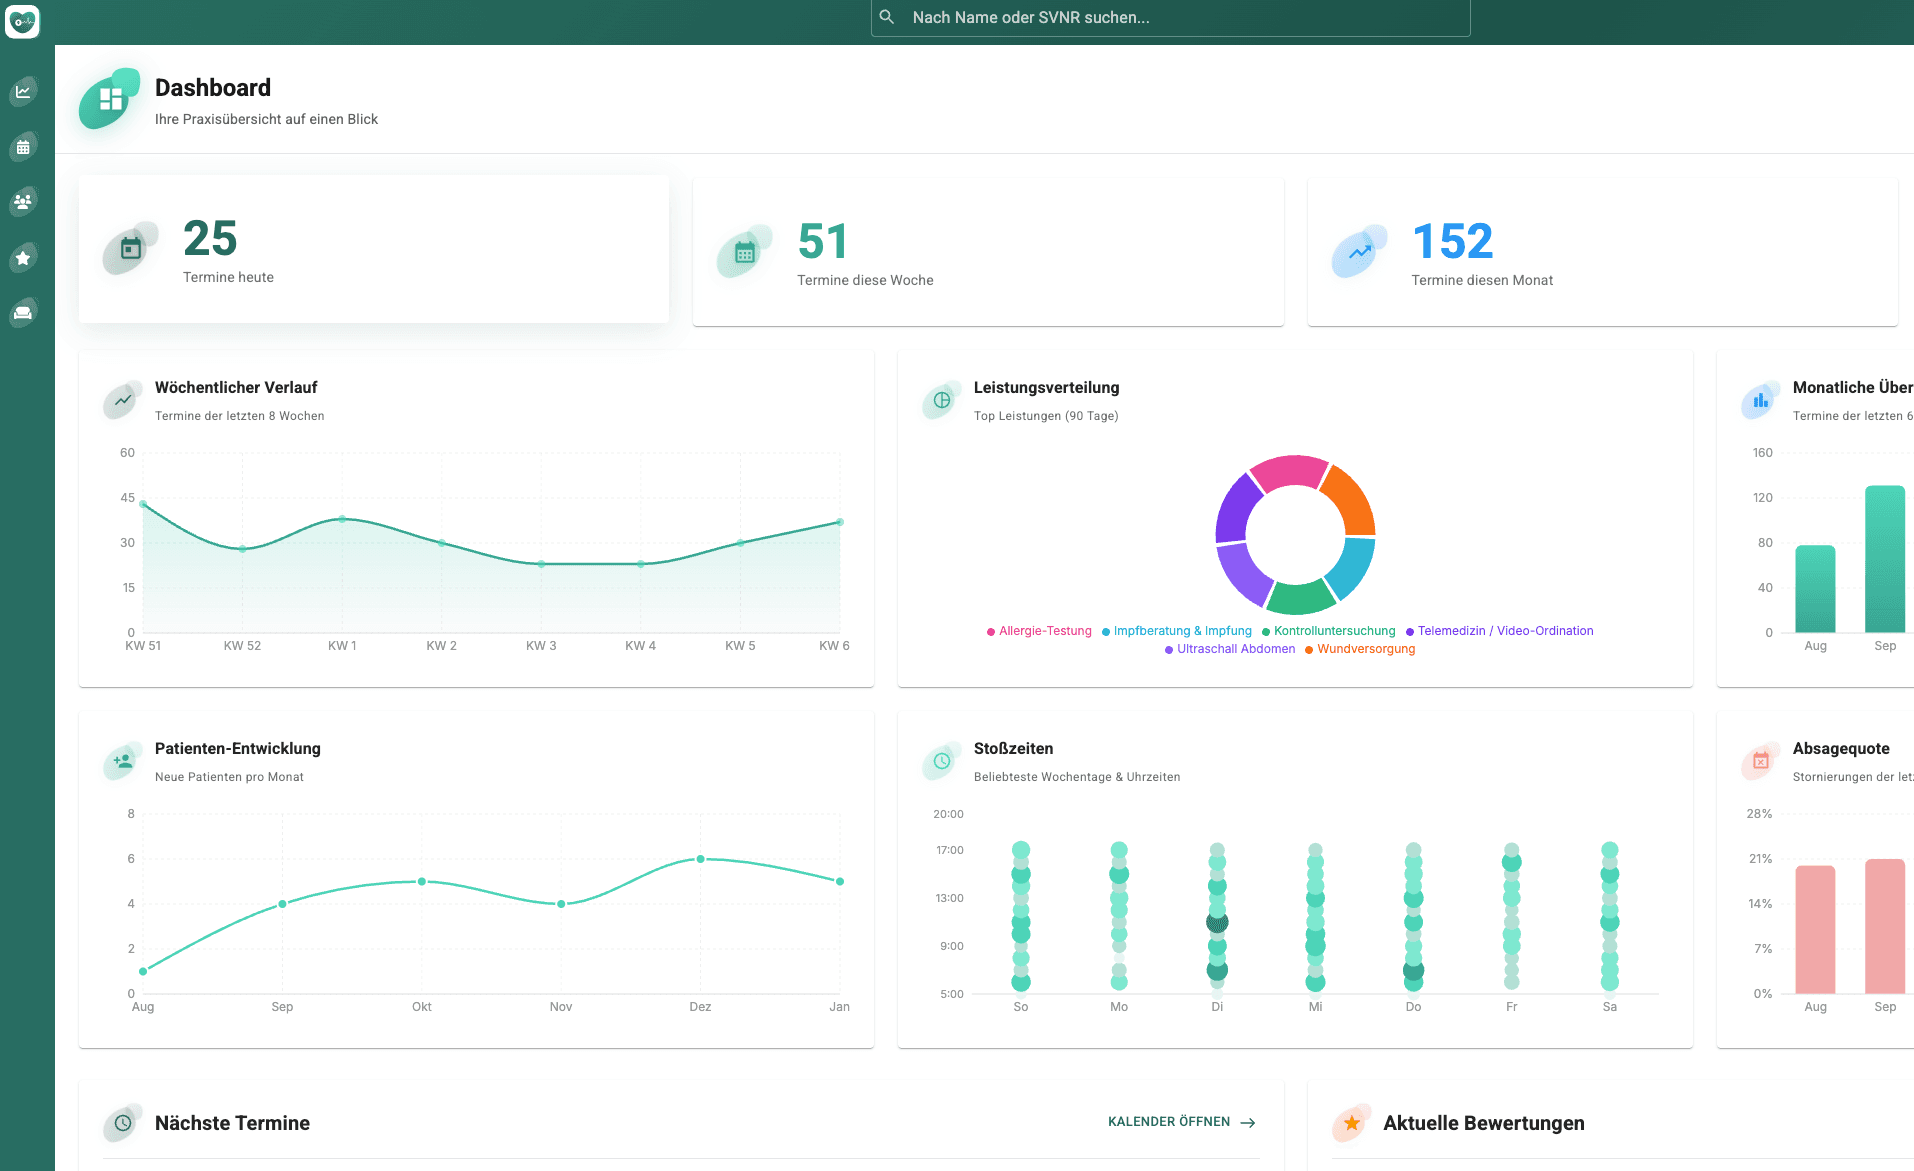Click the magnifier icon in the search bar

click(886, 17)
